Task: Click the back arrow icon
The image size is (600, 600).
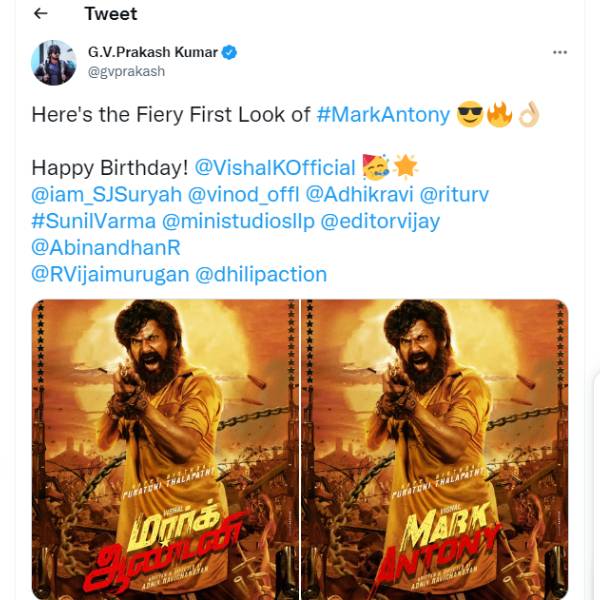Action: pos(41,14)
